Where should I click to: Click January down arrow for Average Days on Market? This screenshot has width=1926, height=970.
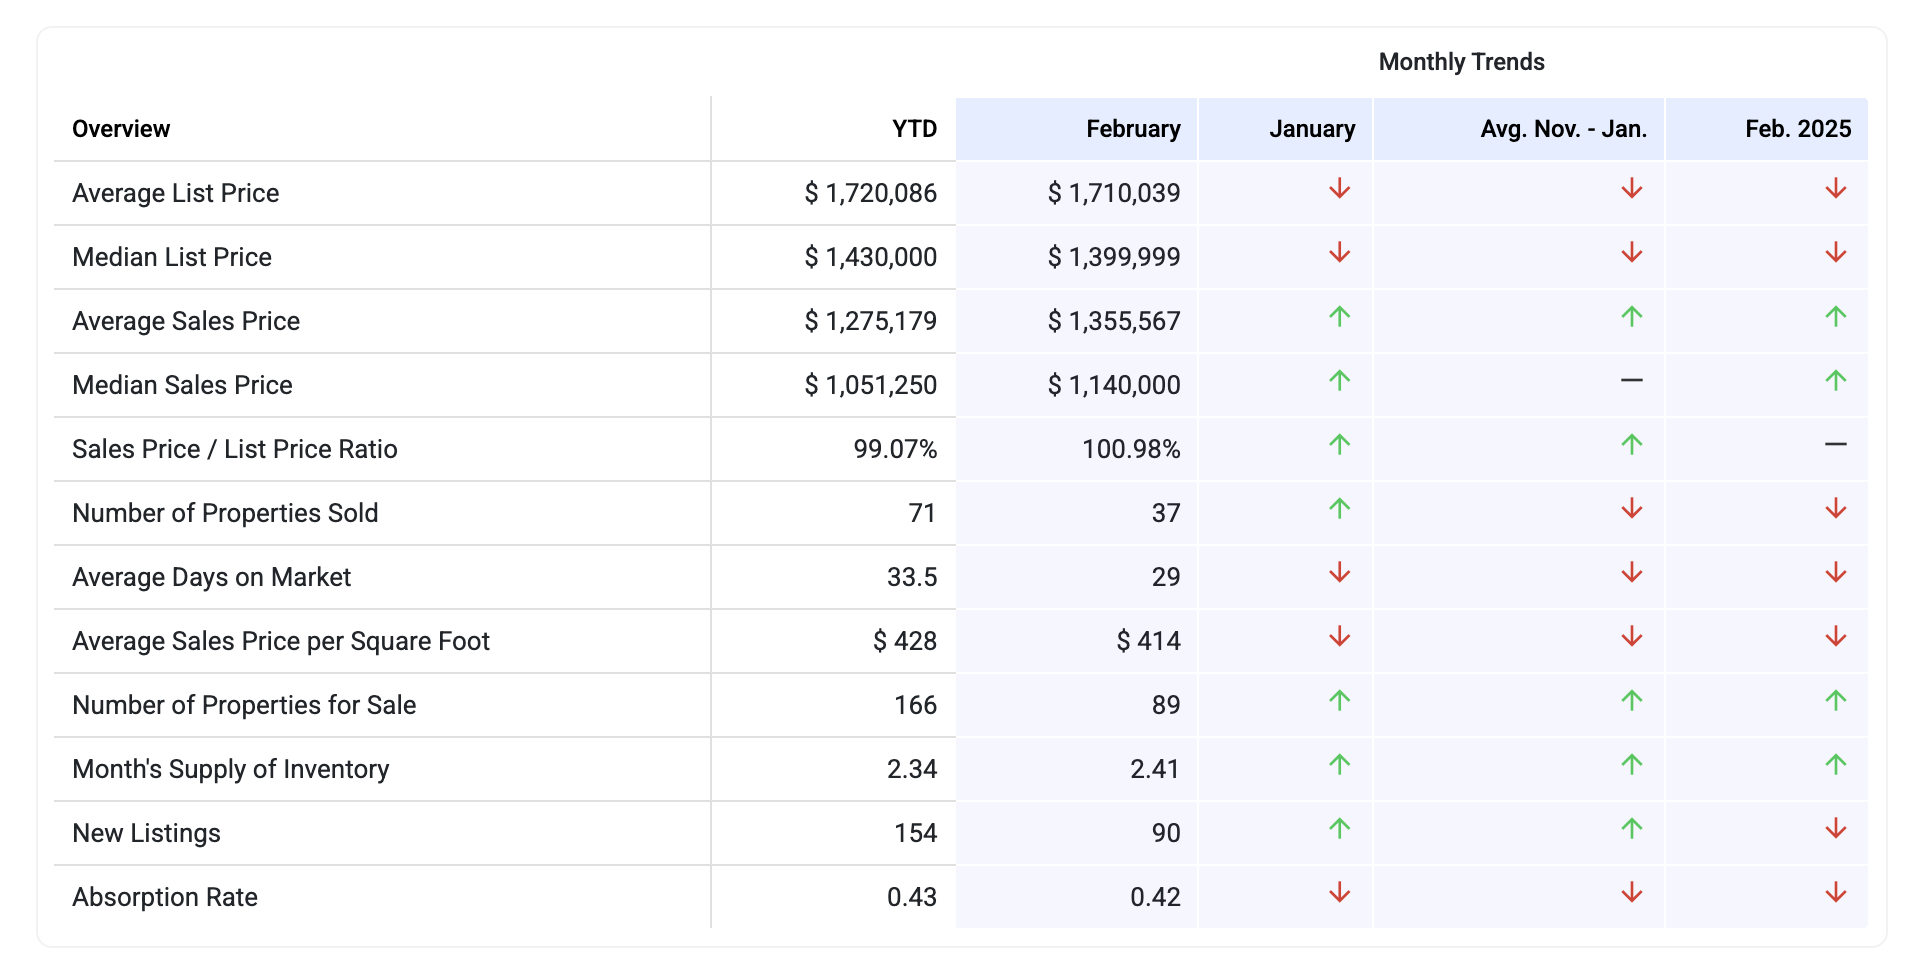pos(1339,573)
